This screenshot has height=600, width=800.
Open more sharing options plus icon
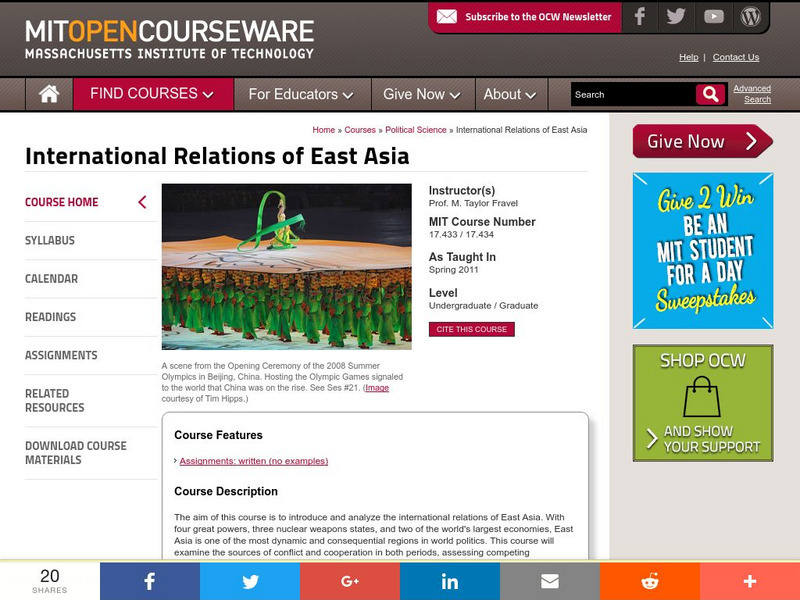coord(749,581)
